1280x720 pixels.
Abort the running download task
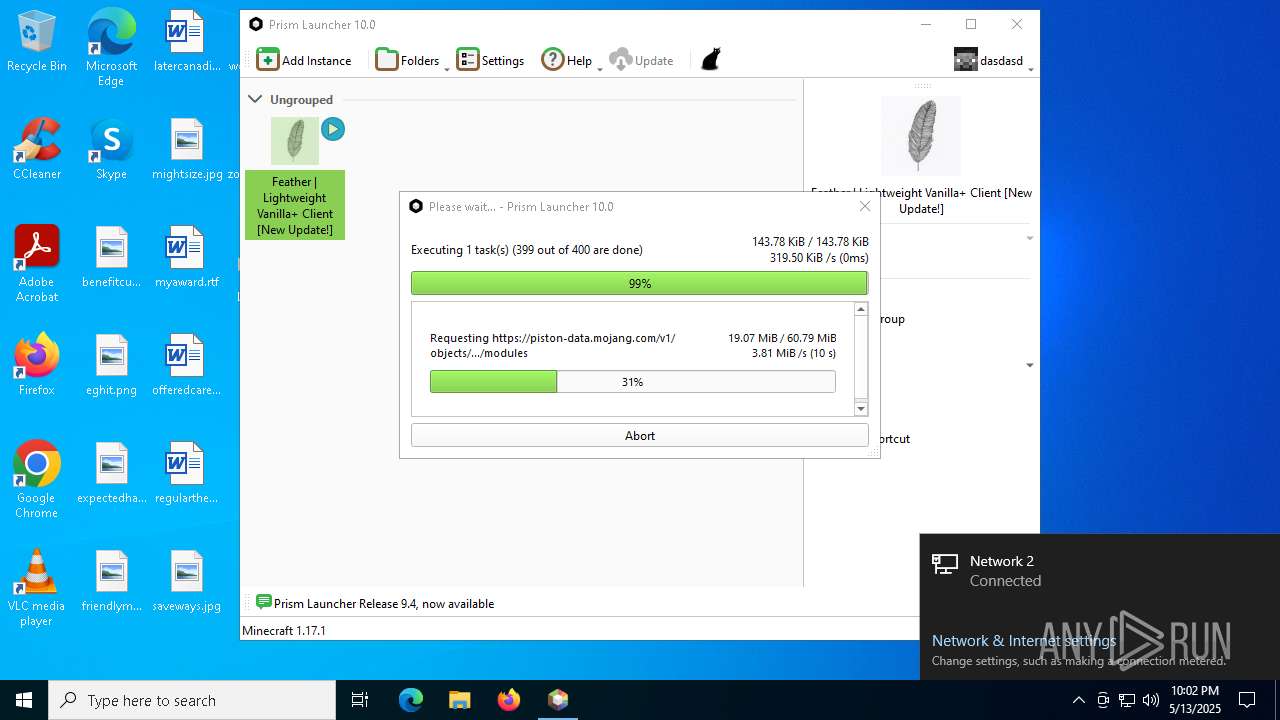640,435
